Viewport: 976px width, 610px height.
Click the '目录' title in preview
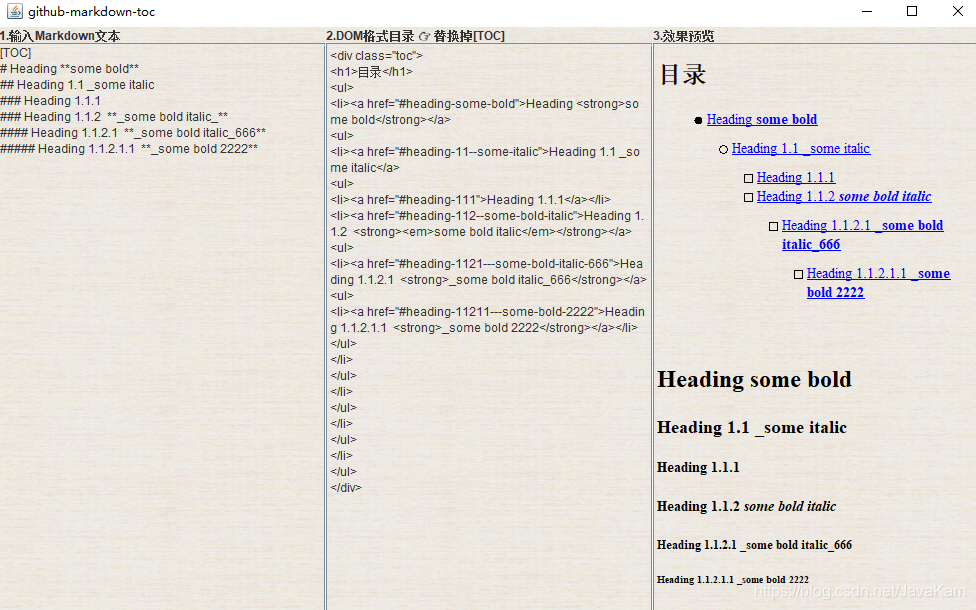[683, 75]
